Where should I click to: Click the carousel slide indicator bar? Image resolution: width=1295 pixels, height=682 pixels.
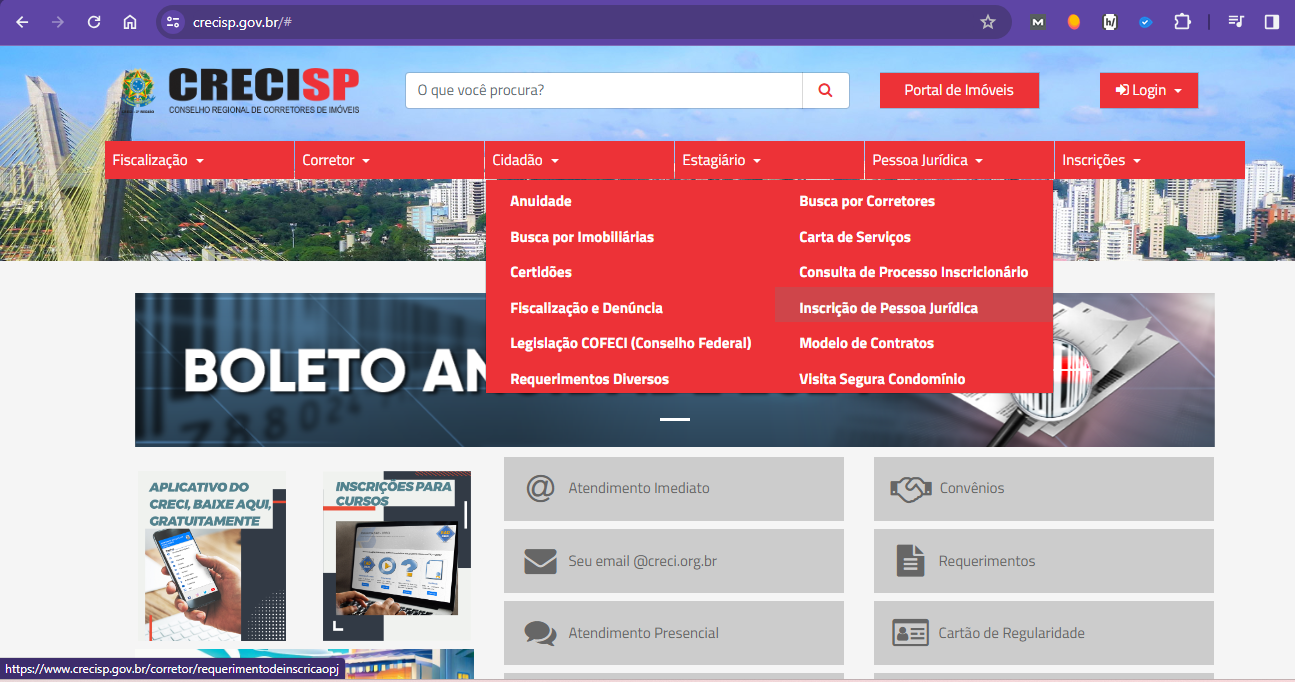[x=675, y=419]
